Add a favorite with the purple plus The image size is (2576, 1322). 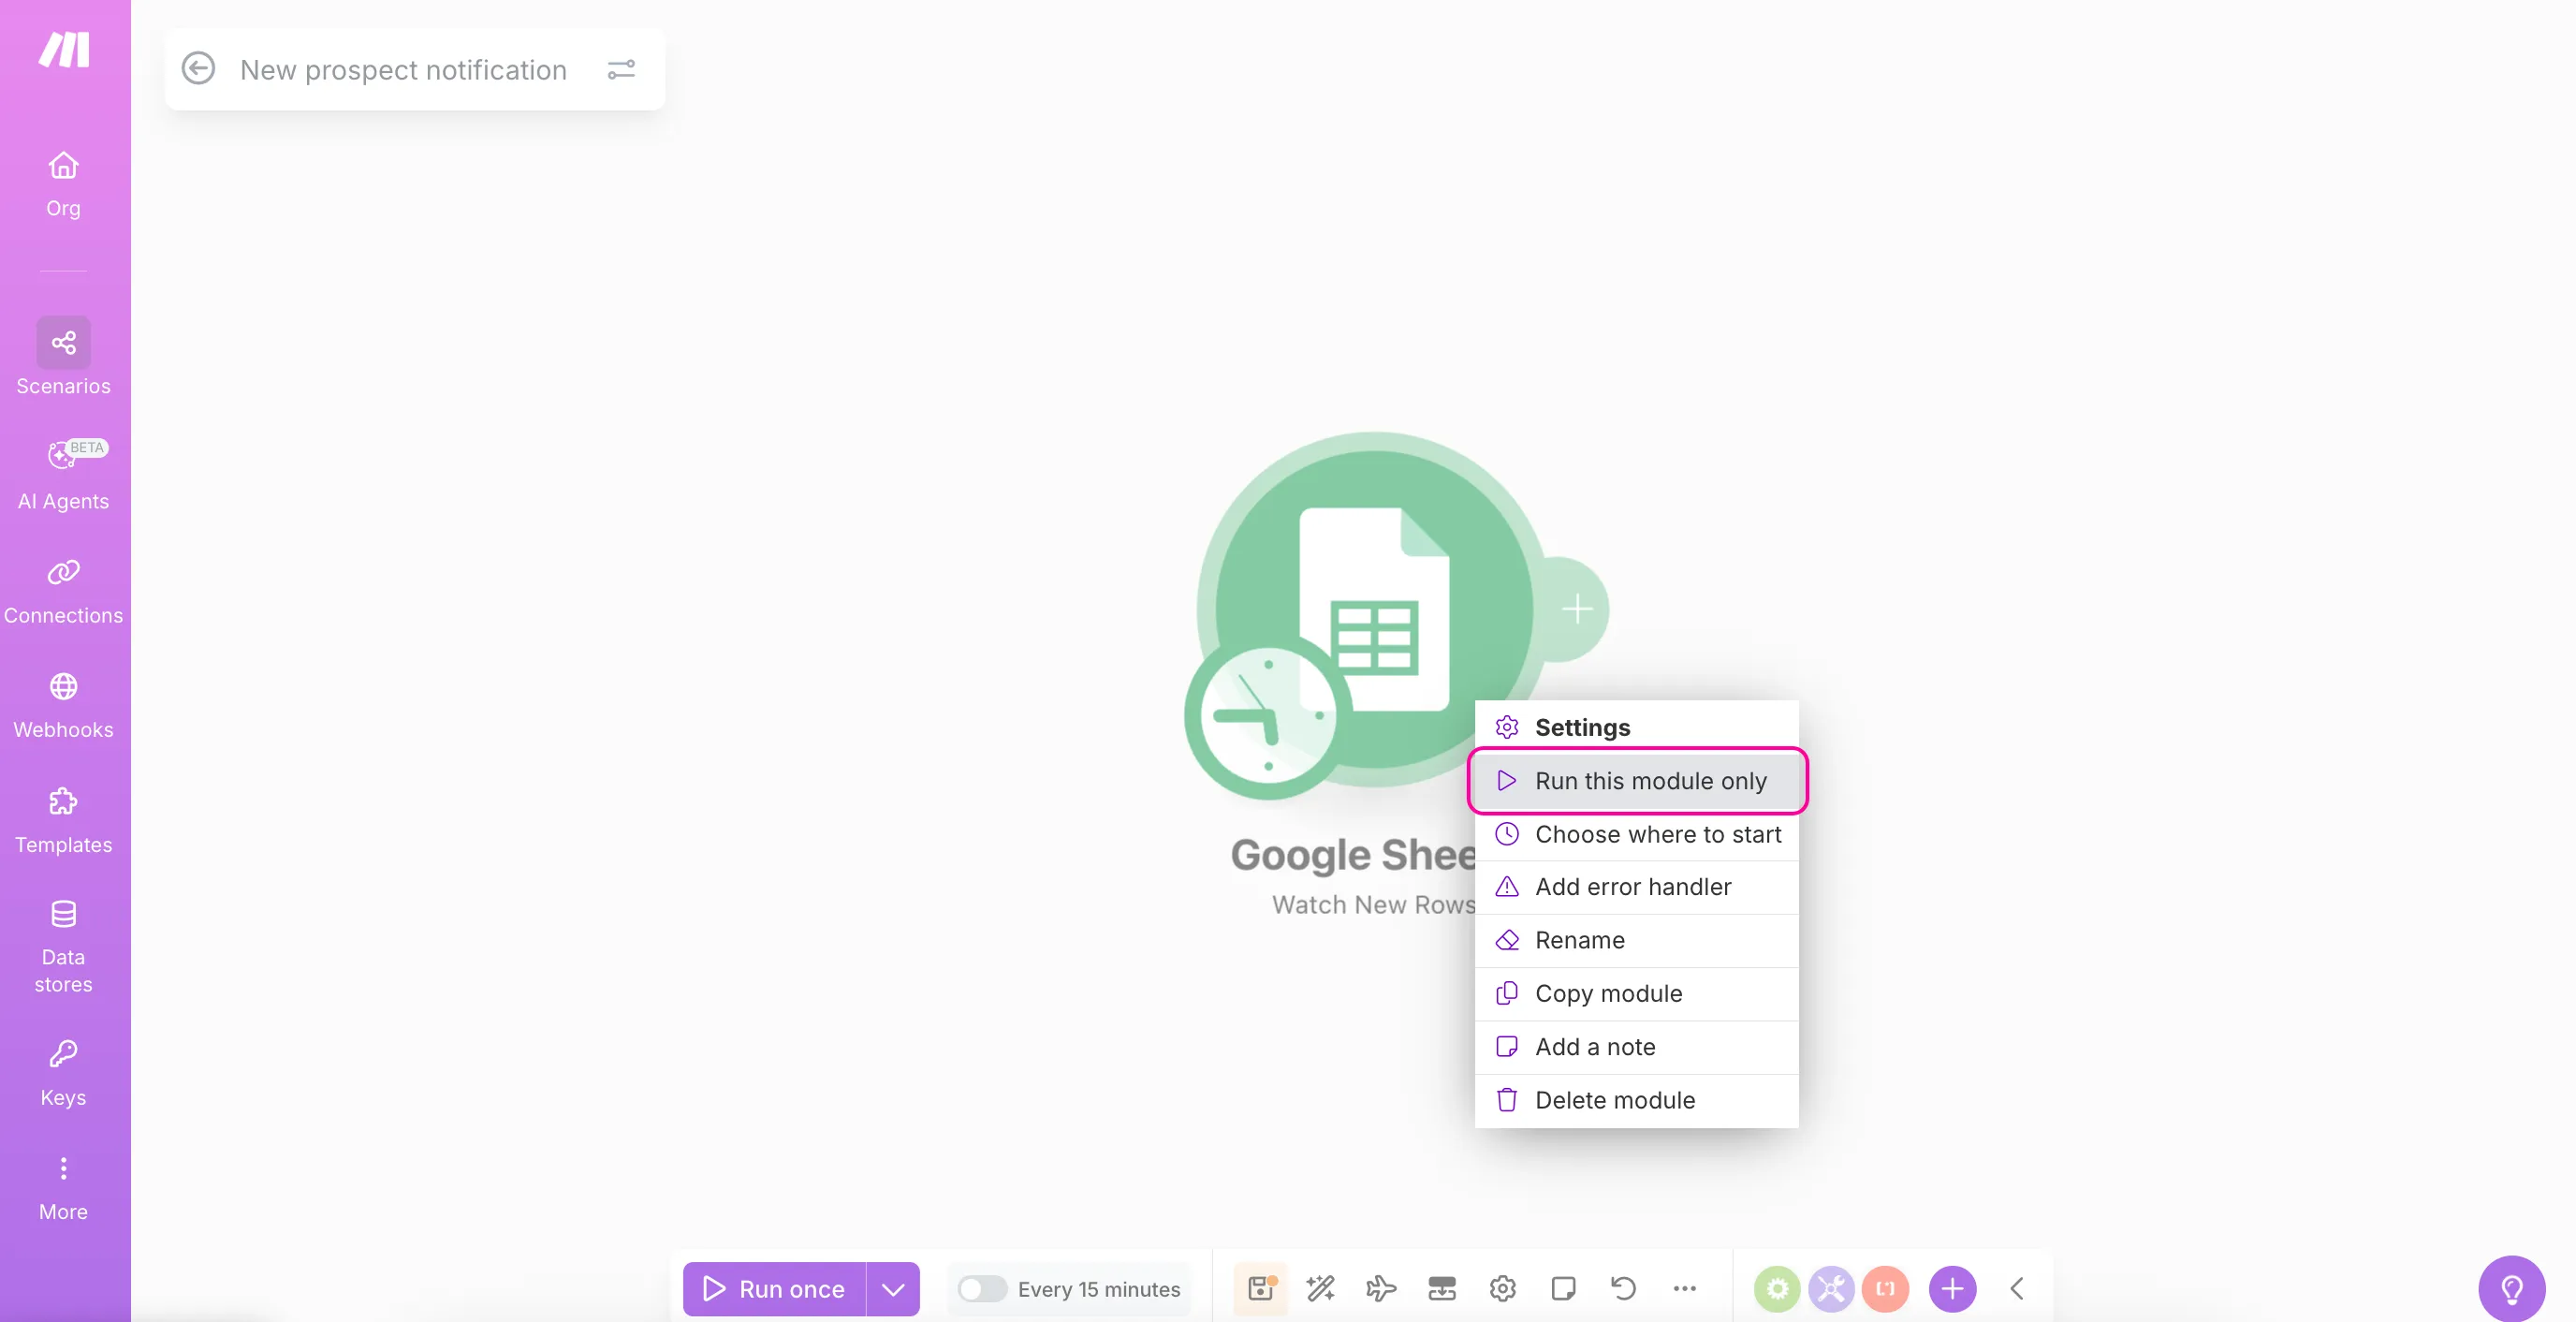(x=1952, y=1288)
